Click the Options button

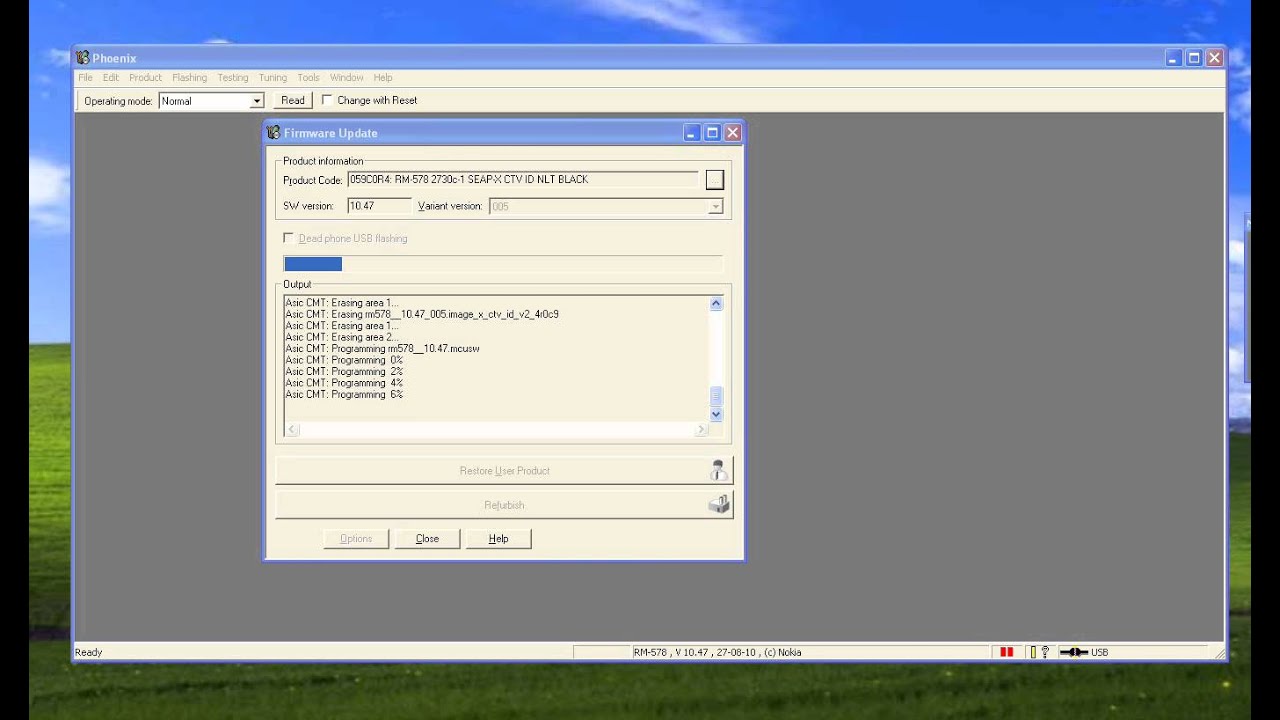pos(356,538)
